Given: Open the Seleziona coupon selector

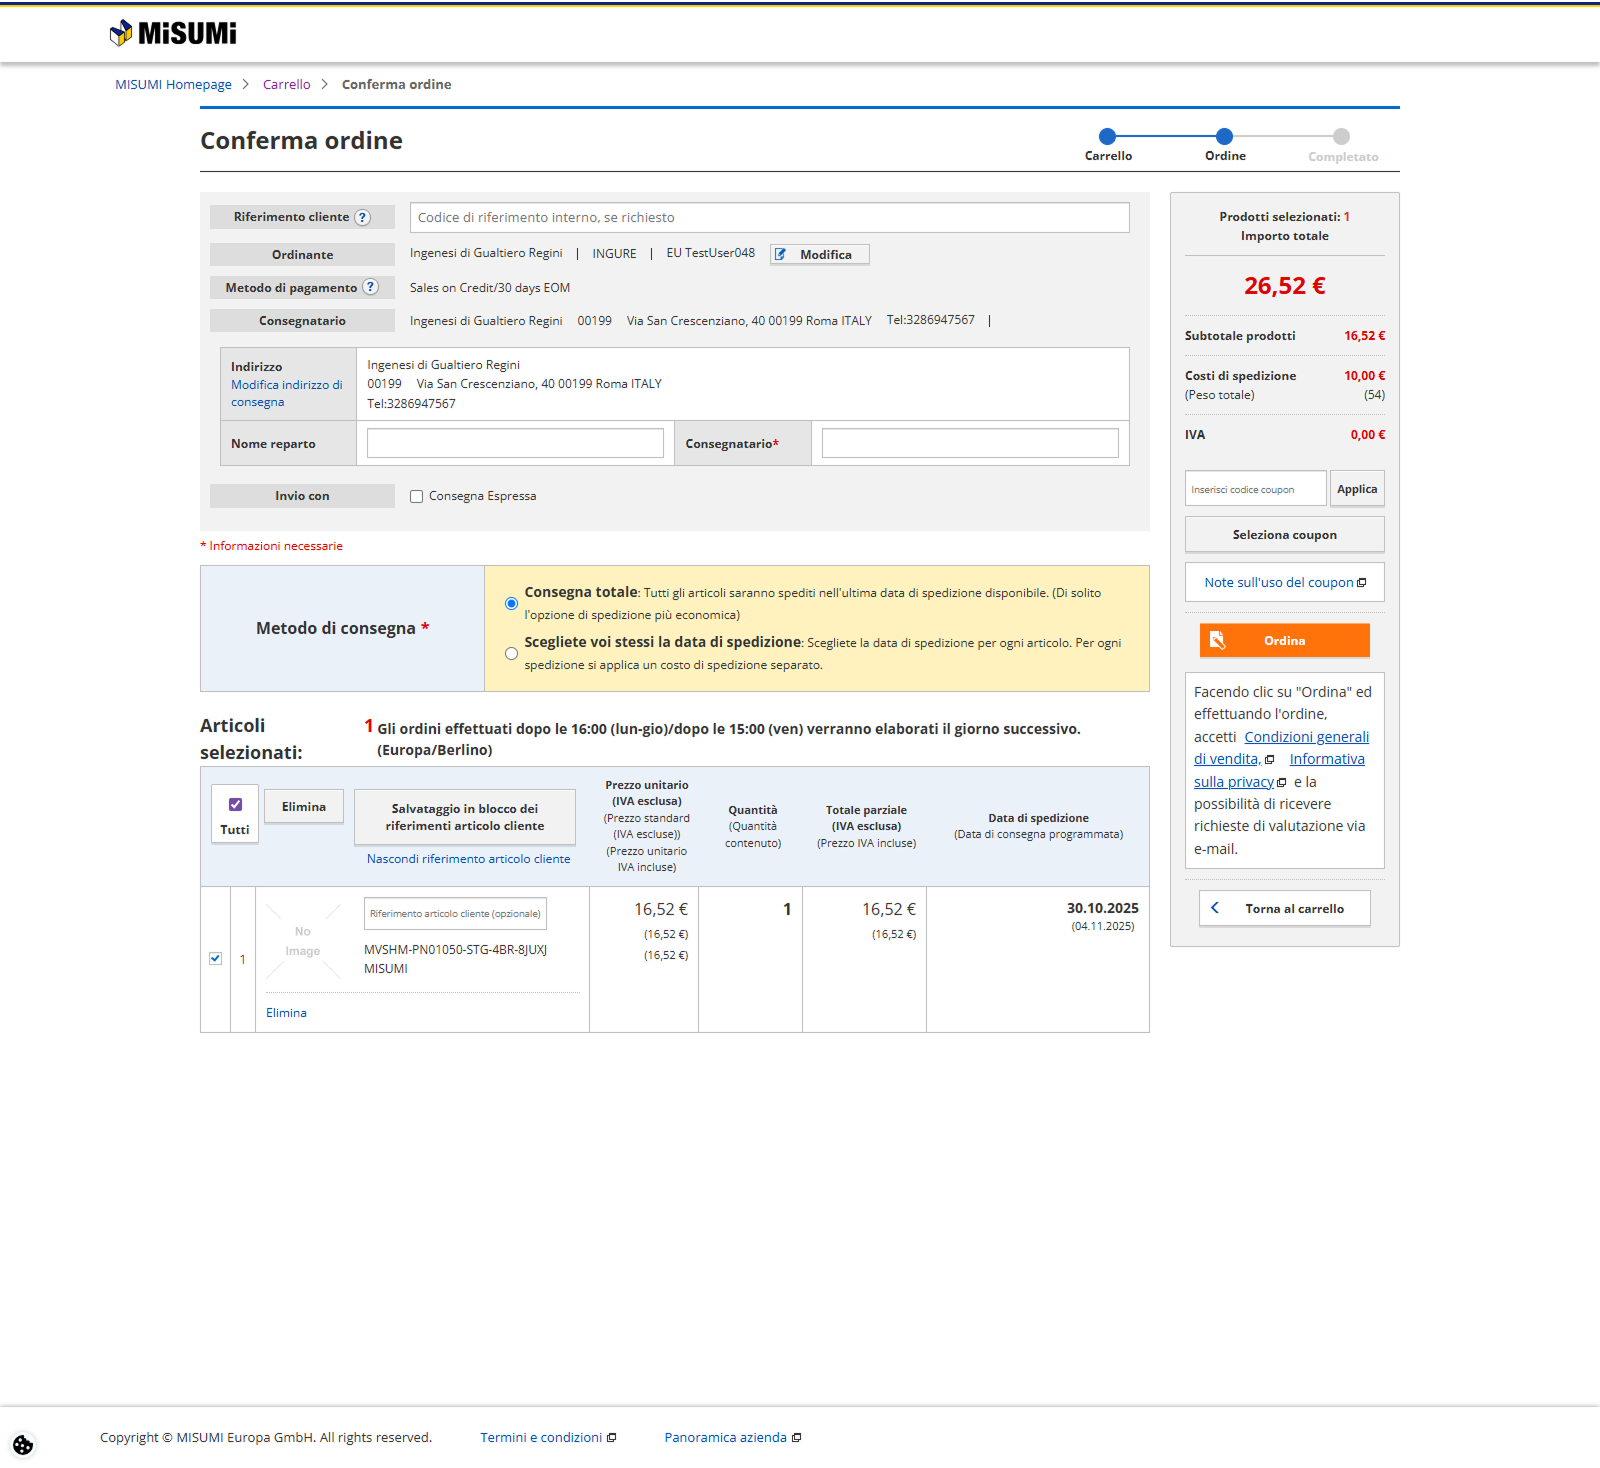Looking at the screenshot, I should tap(1284, 535).
